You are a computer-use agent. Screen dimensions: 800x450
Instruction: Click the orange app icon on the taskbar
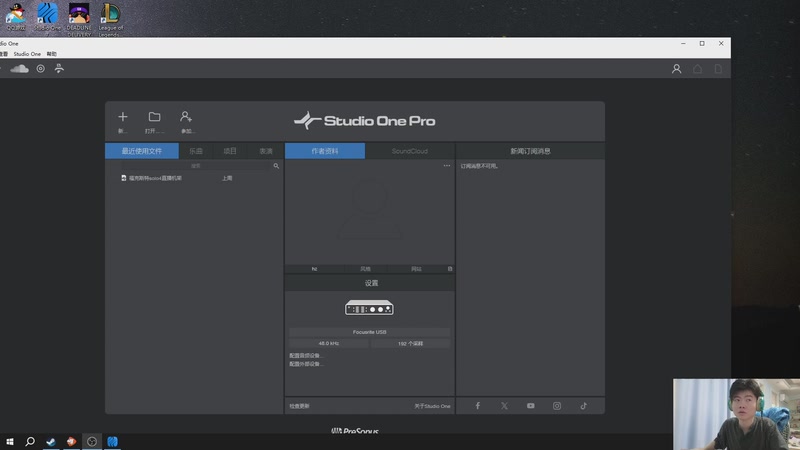(x=71, y=441)
